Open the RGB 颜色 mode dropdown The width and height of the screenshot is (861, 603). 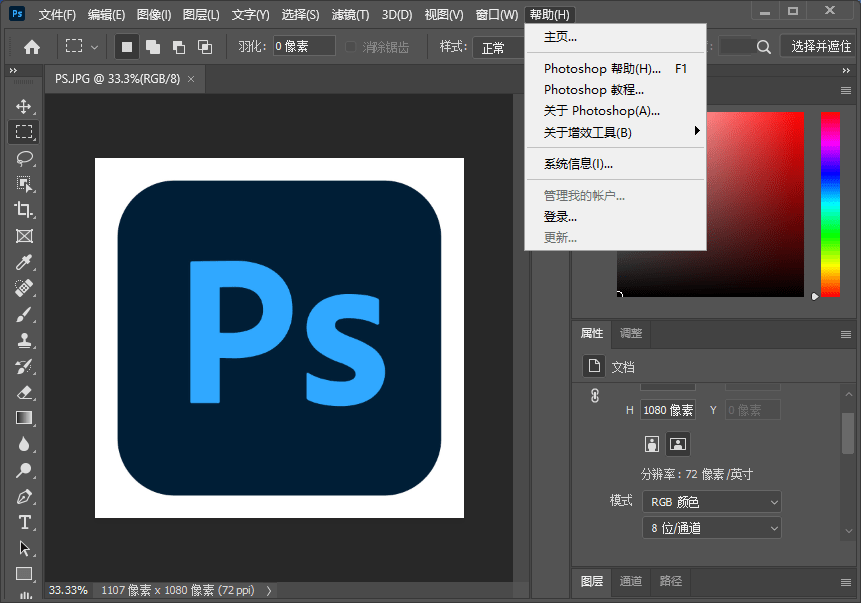712,501
